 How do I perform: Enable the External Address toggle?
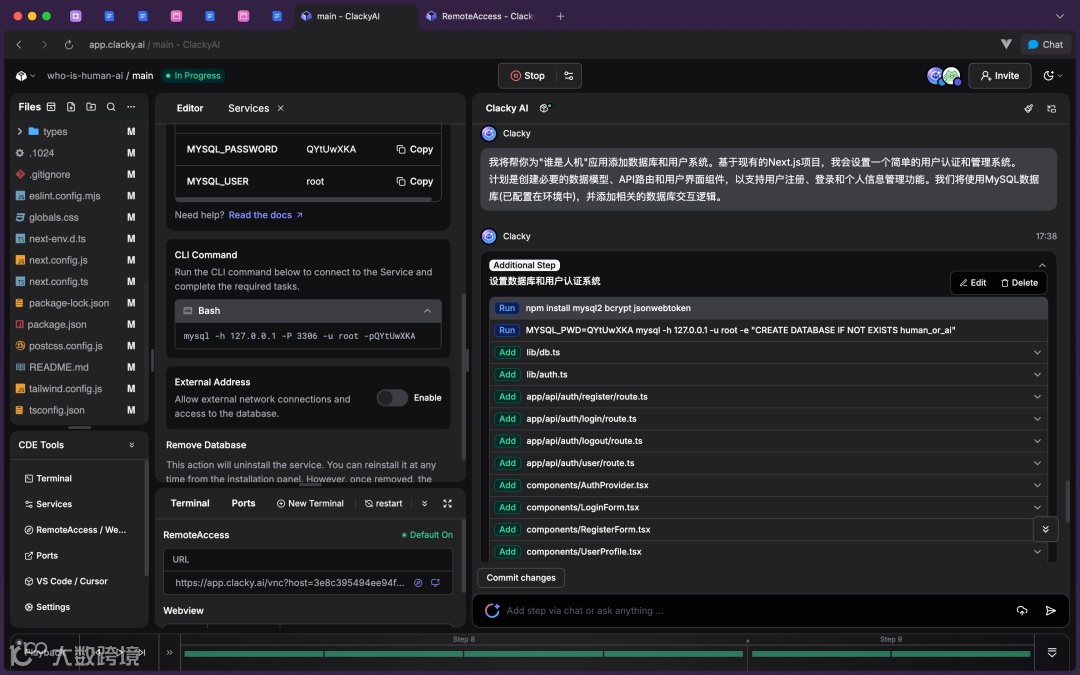pyautogui.click(x=392, y=398)
